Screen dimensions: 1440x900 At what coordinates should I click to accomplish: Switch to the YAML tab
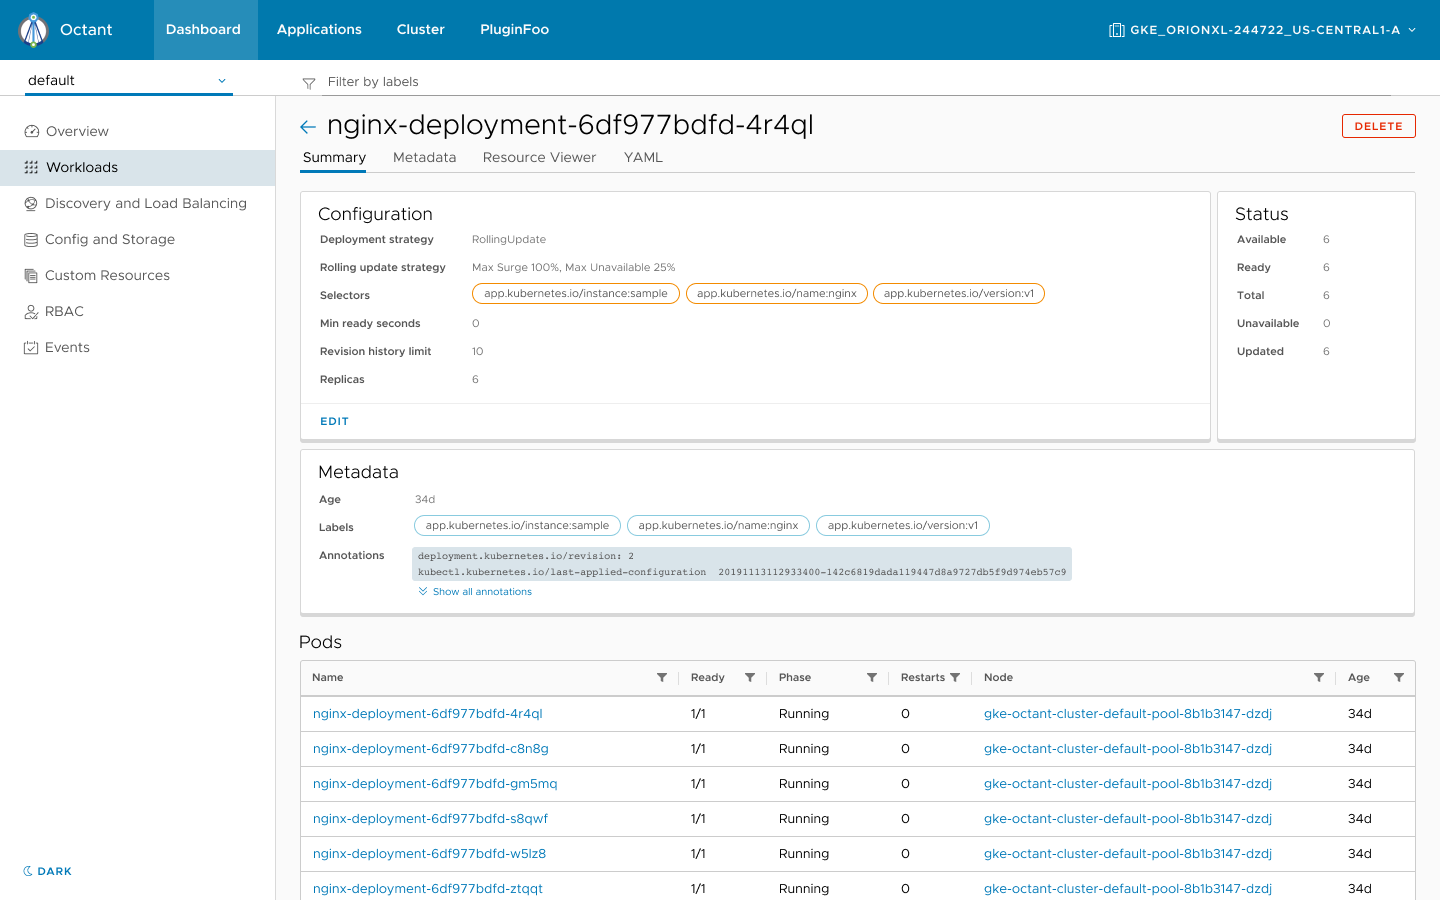643,157
